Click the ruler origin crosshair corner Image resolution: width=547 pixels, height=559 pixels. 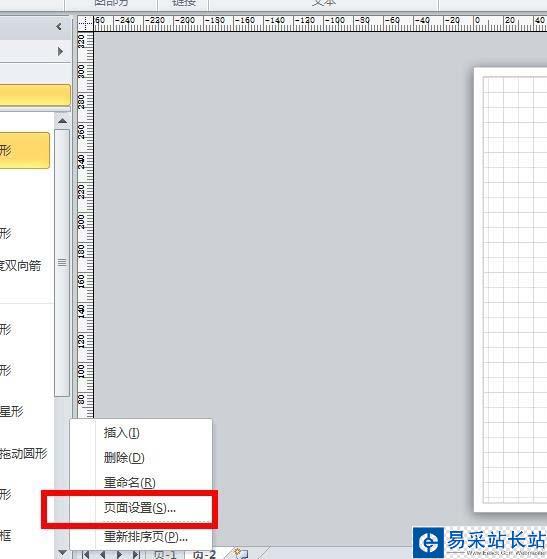click(x=86, y=24)
